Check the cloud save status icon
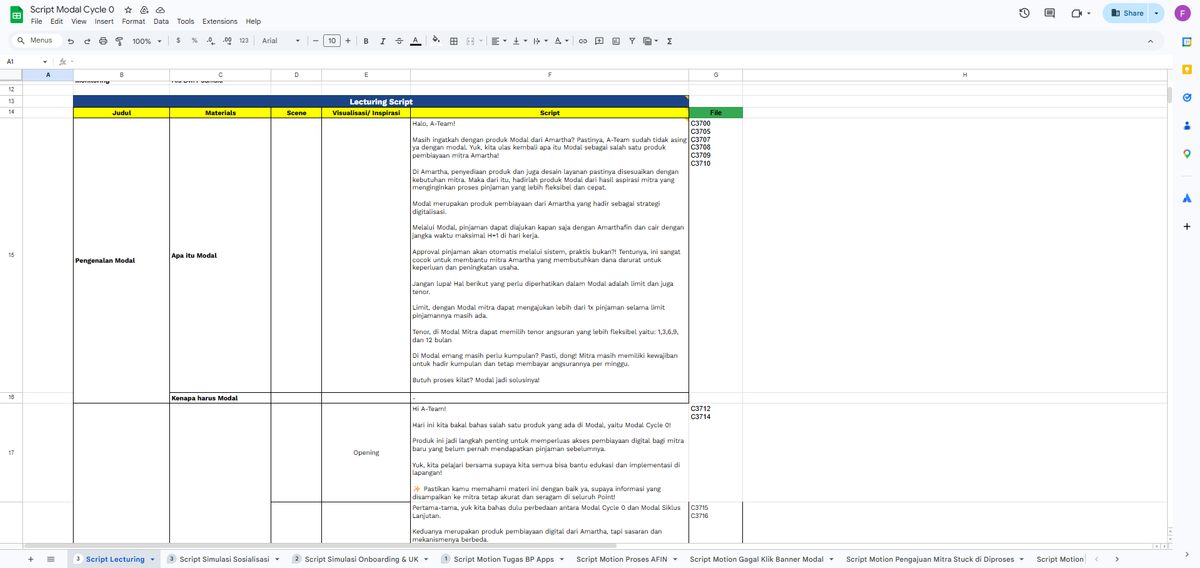 point(160,9)
